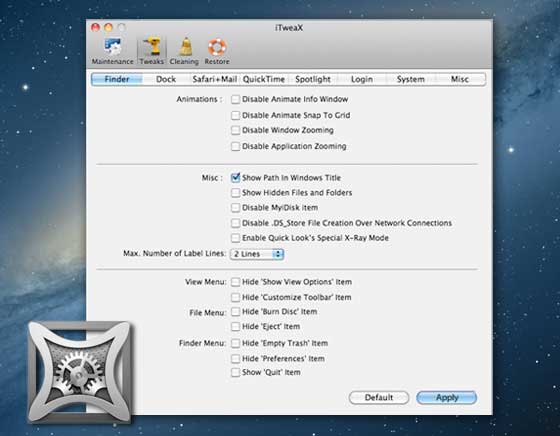The height and width of the screenshot is (436, 560).
Task: Check Hide 'Burn Disc' Item
Action: (x=235, y=312)
